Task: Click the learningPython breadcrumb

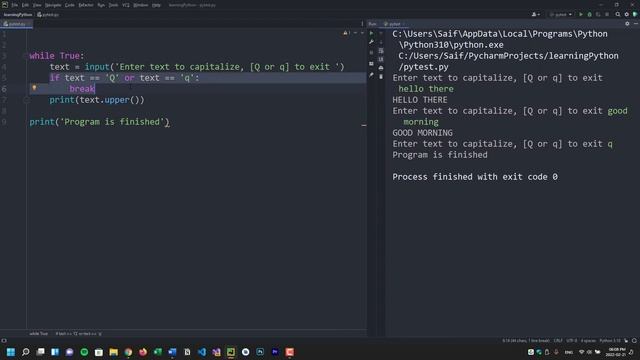Action: pyautogui.click(x=18, y=14)
